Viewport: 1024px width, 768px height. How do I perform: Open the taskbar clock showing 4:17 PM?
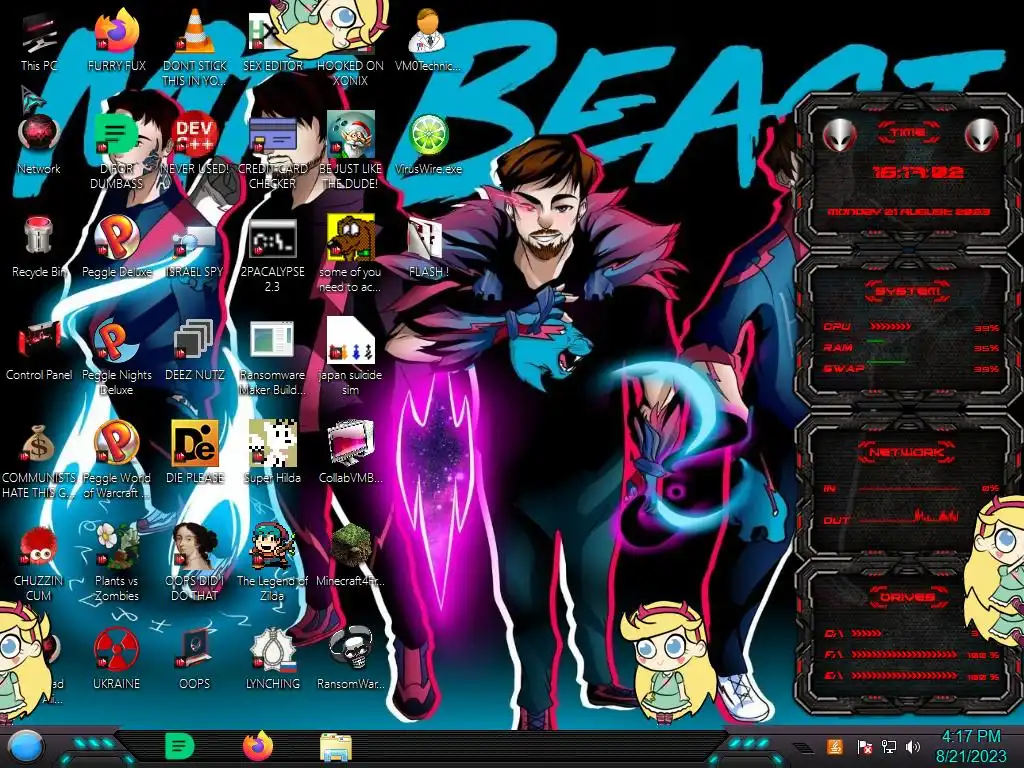click(971, 746)
